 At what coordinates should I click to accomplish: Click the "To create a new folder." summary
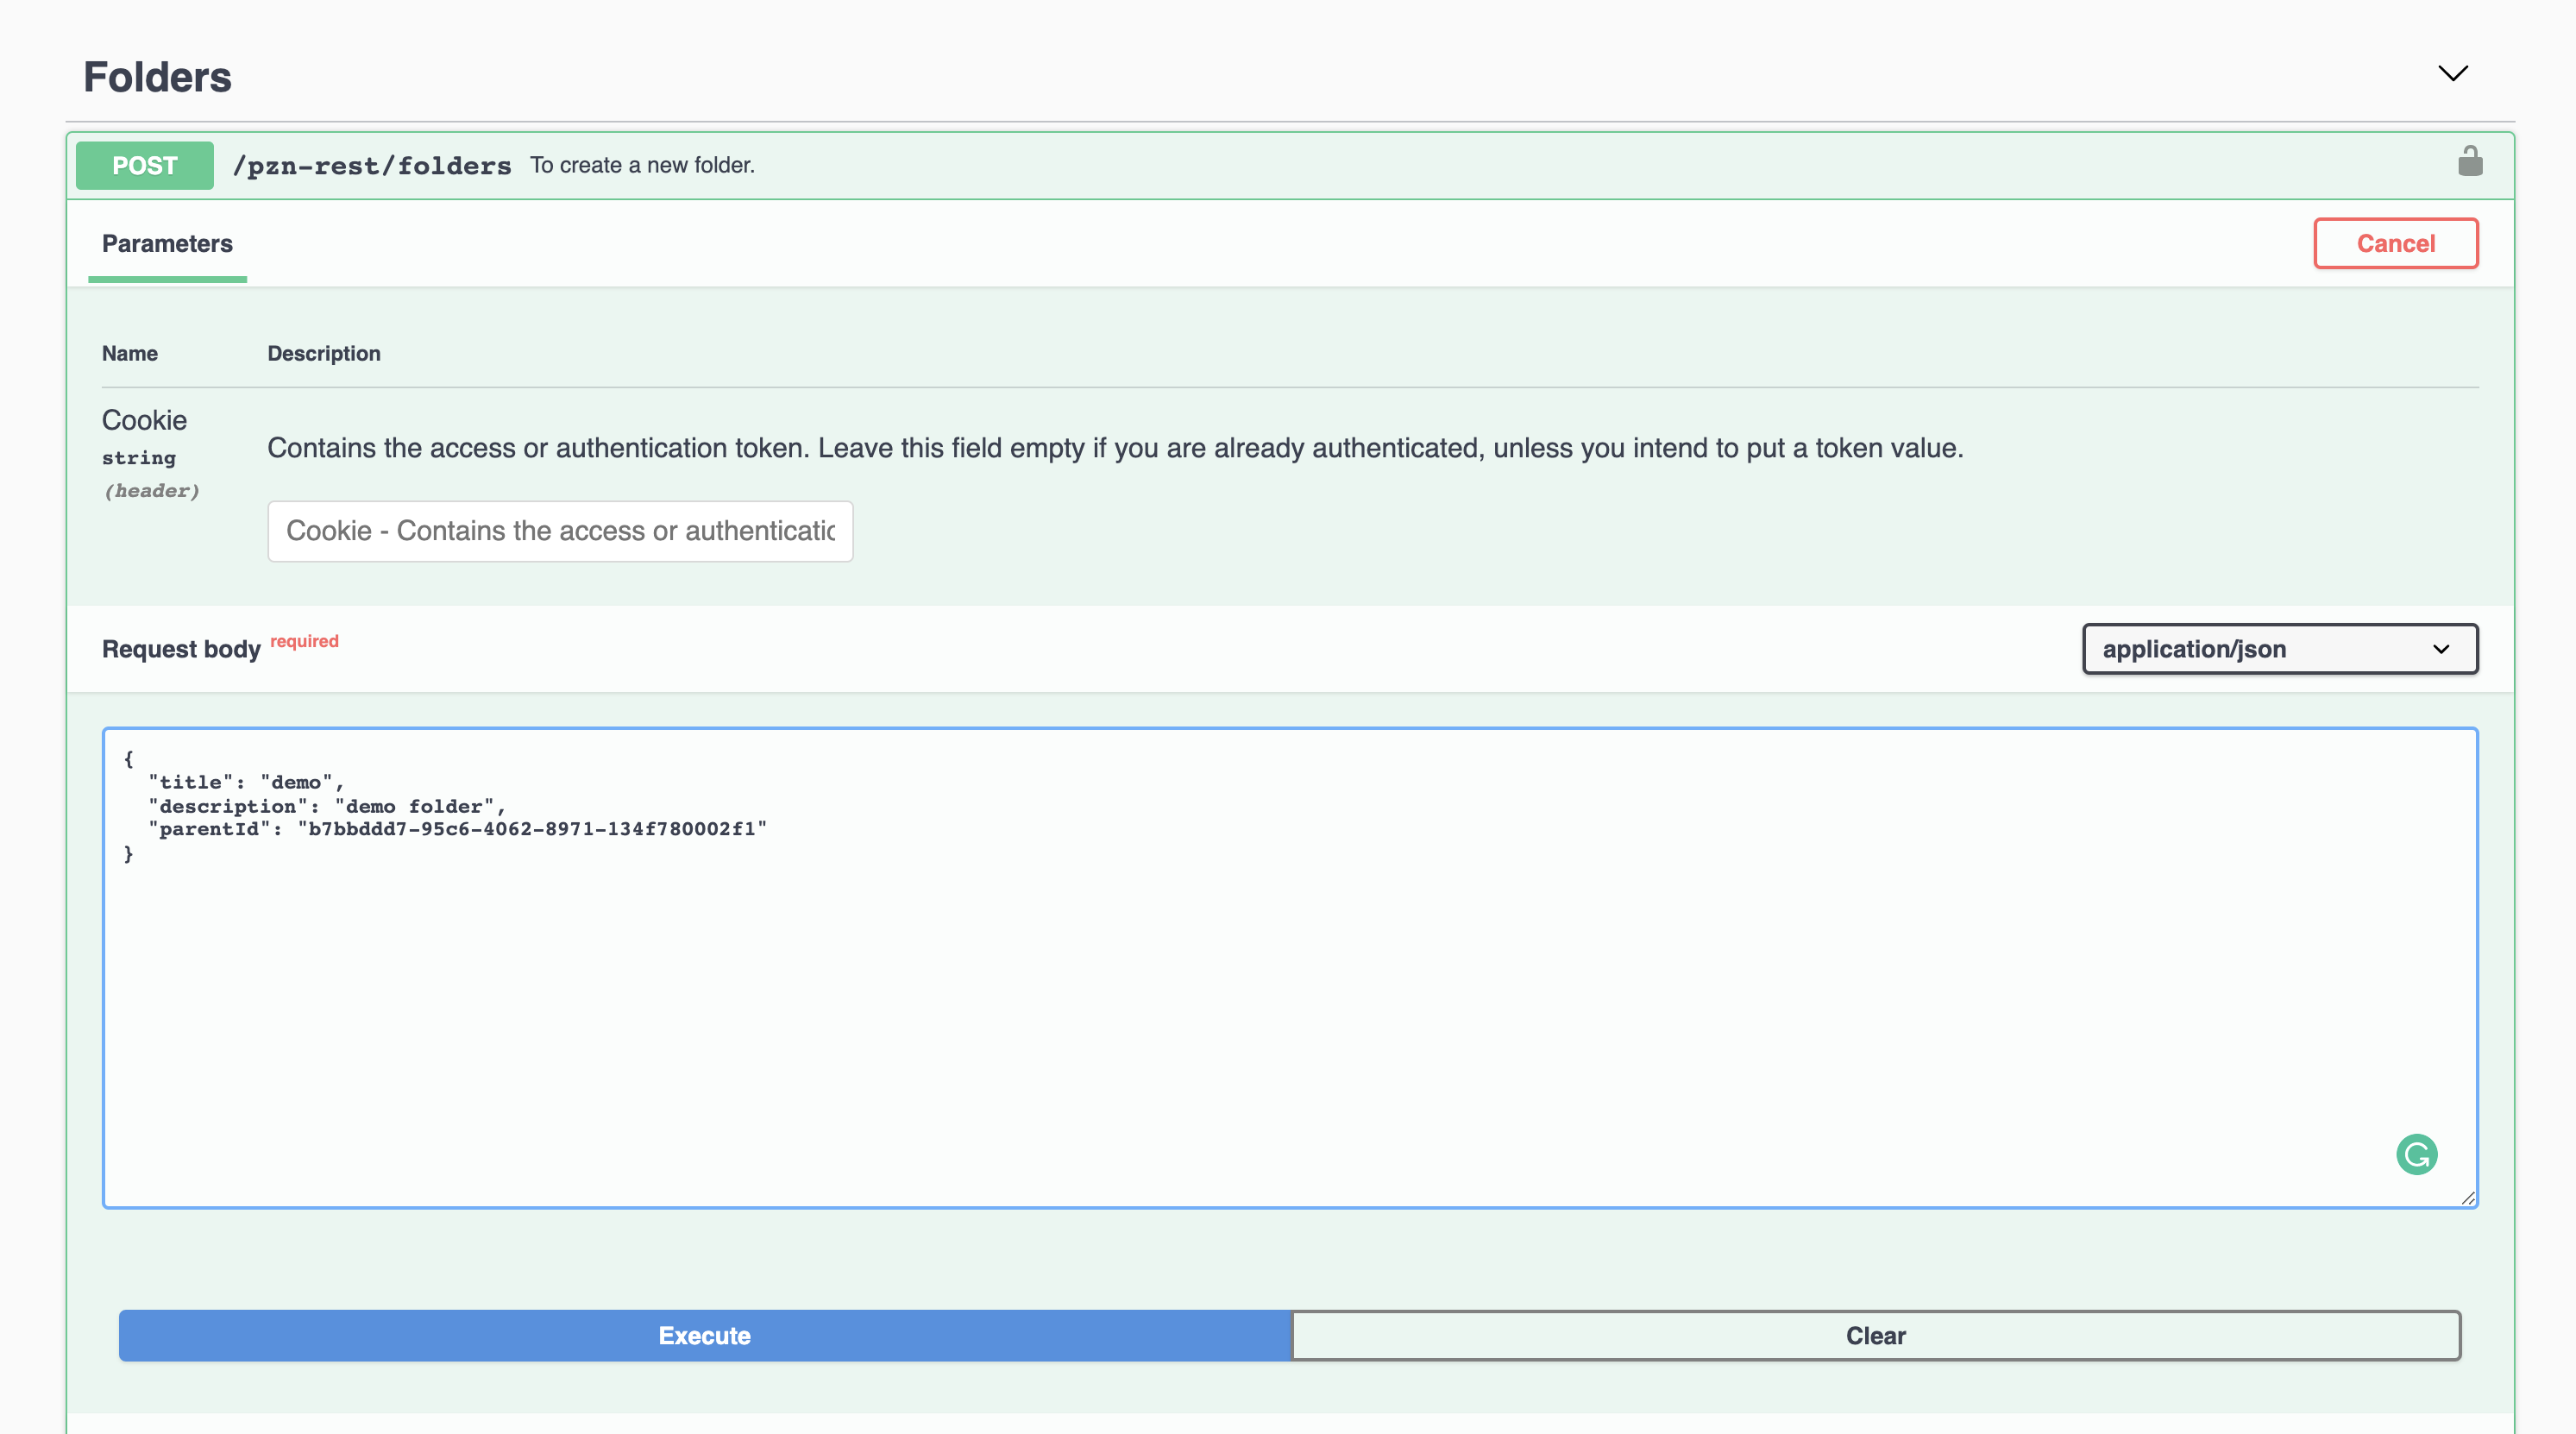(x=642, y=165)
